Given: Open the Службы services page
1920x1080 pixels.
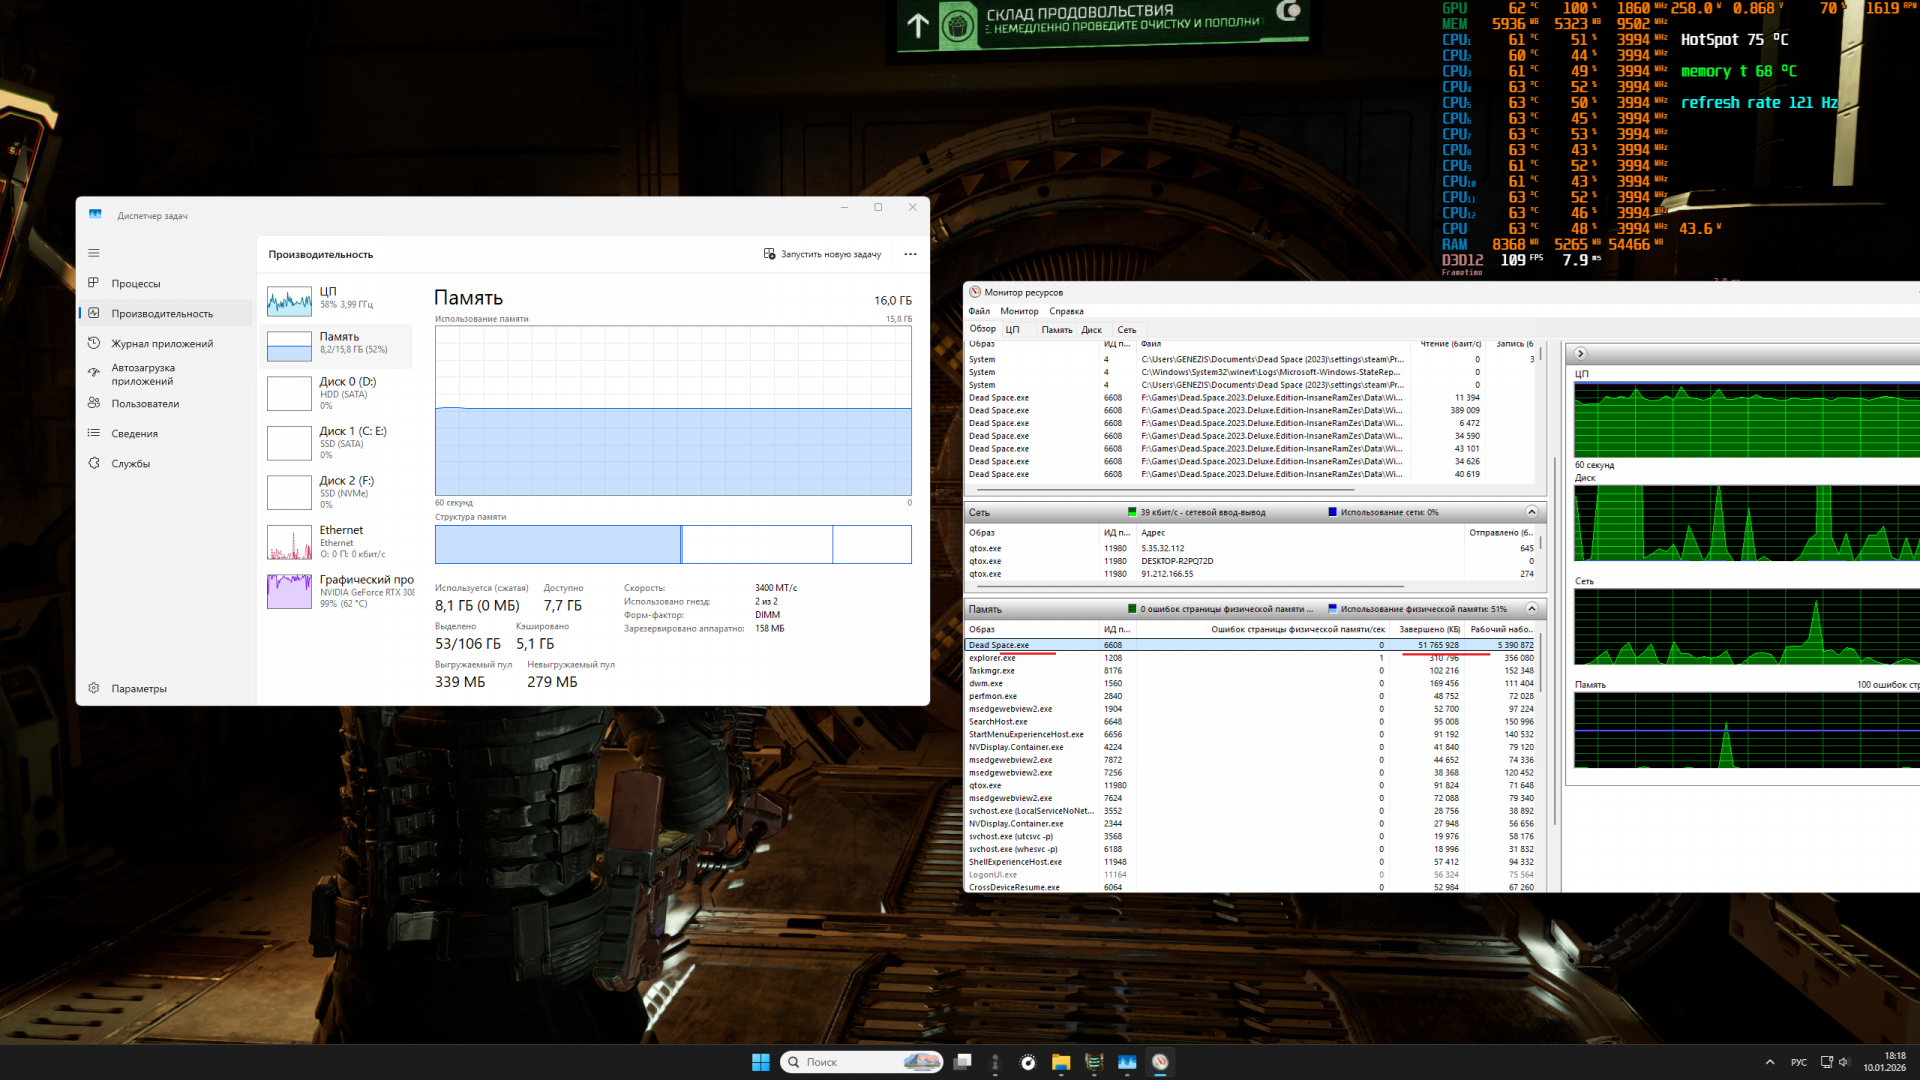Looking at the screenshot, I should pos(131,464).
